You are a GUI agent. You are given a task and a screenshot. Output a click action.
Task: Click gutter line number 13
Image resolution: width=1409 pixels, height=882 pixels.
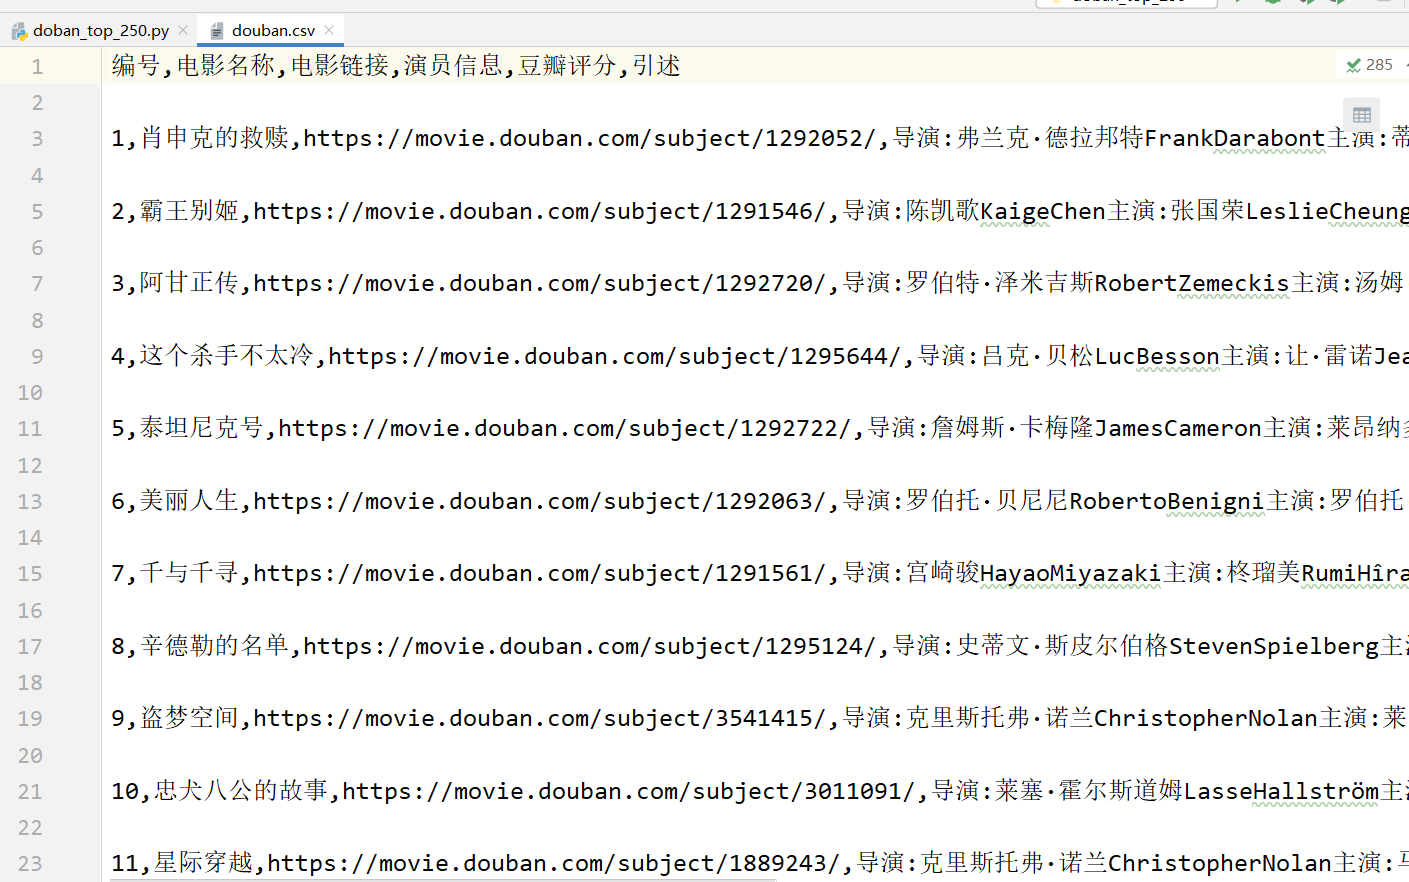[x=30, y=502]
